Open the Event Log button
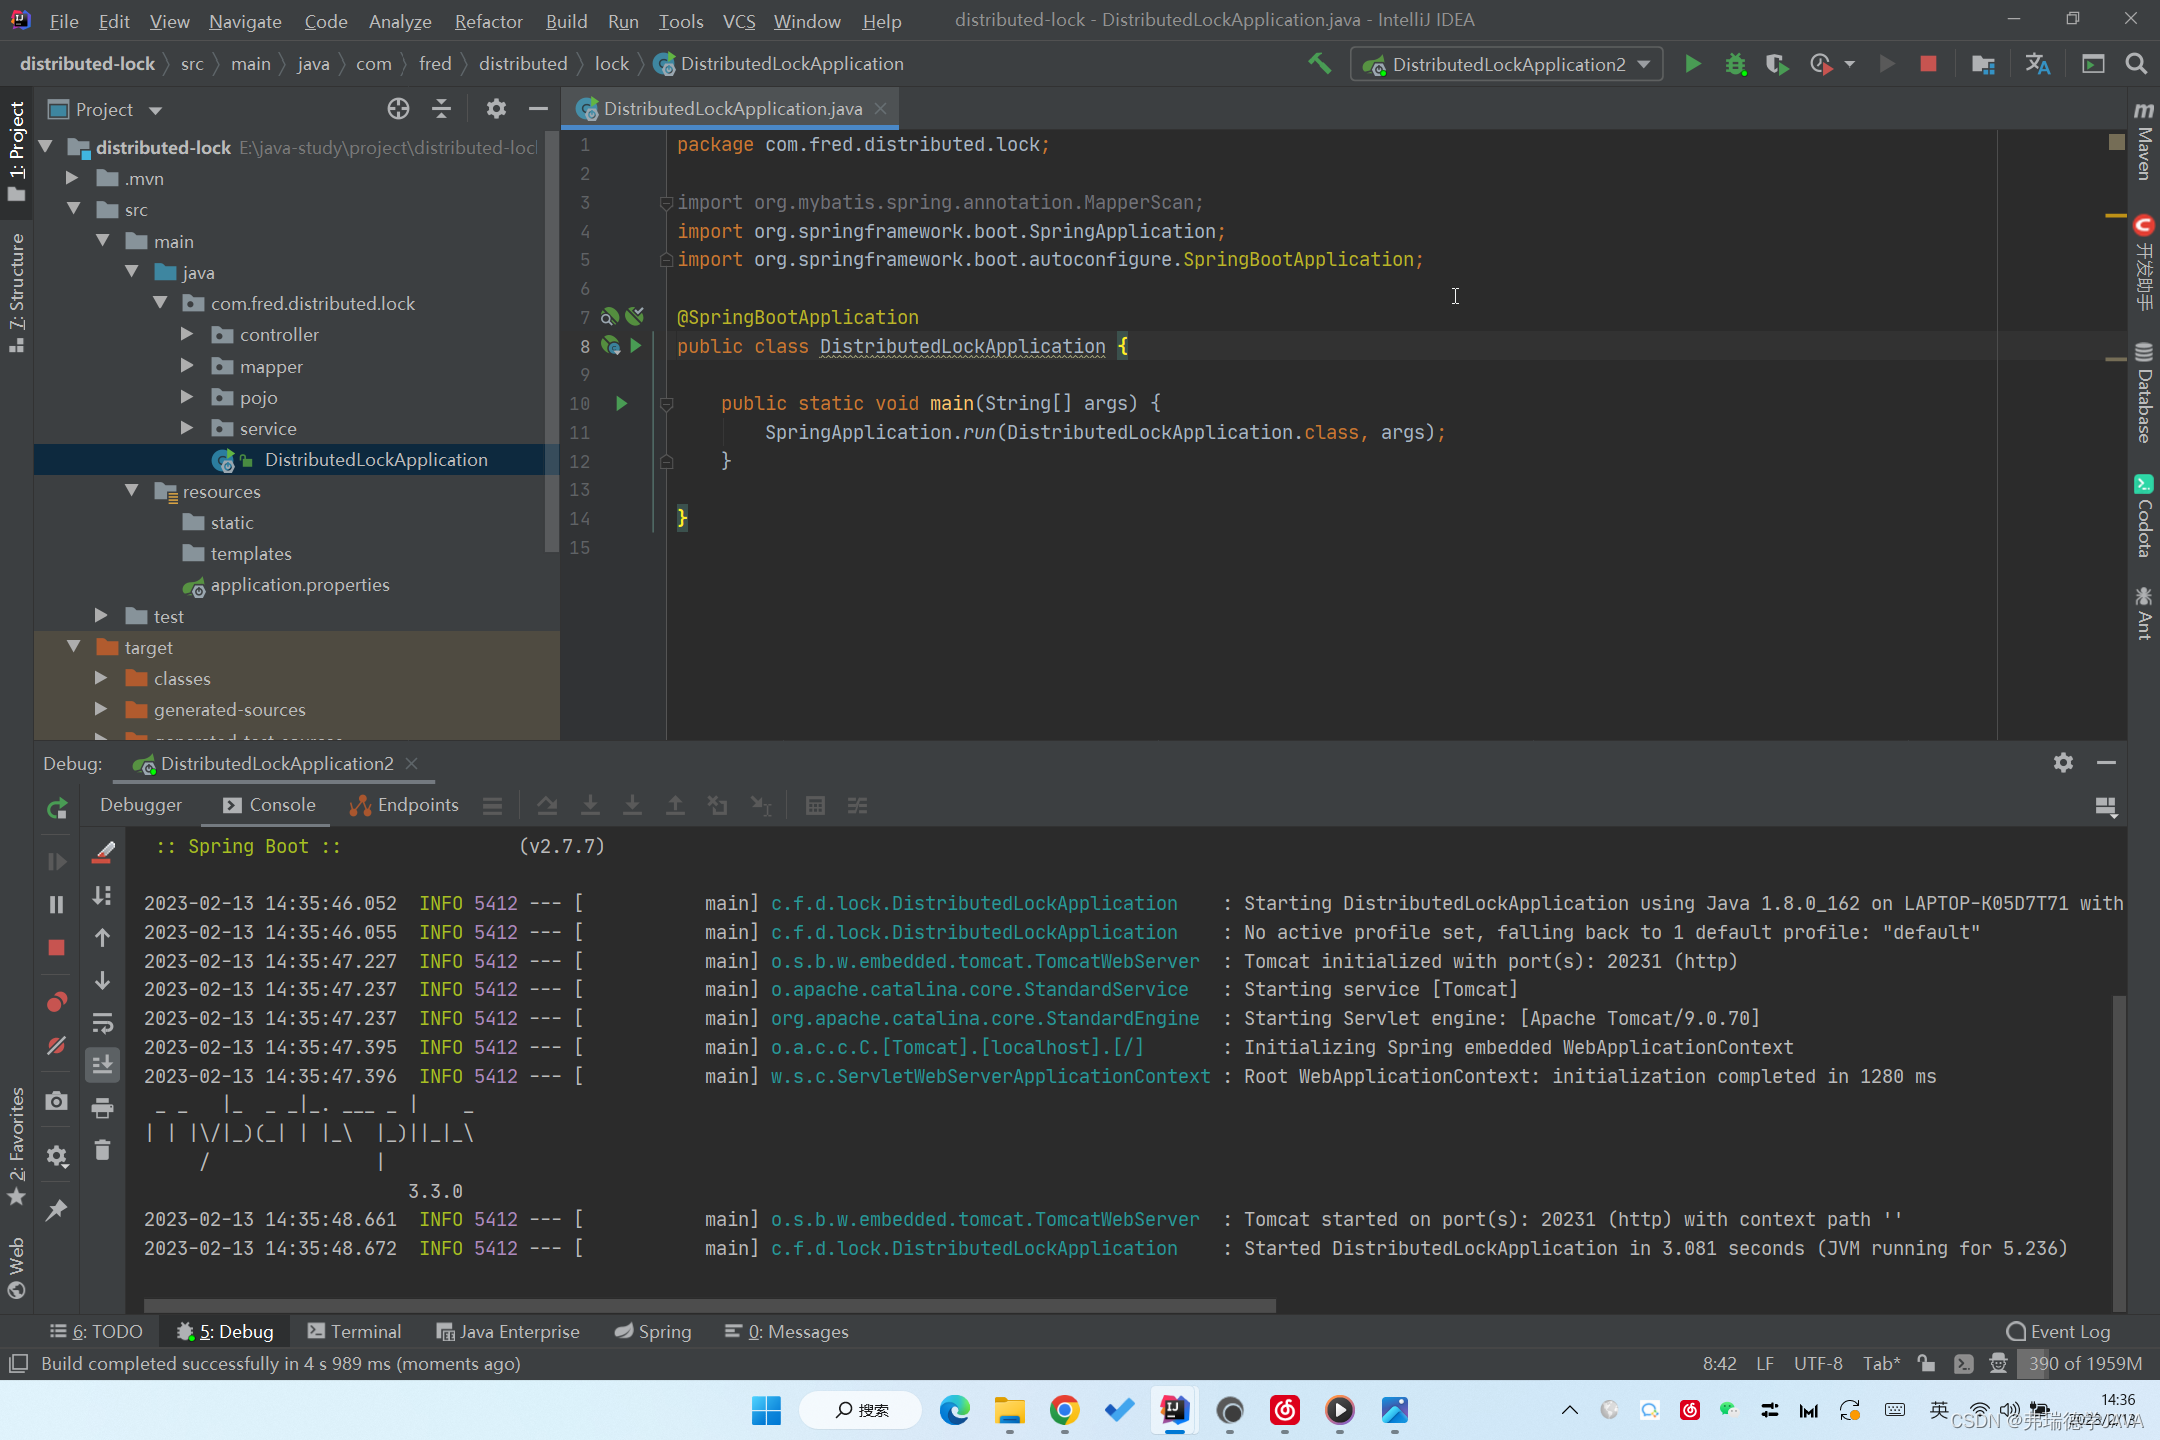Screen dimensions: 2160x1440 point(2058,1331)
